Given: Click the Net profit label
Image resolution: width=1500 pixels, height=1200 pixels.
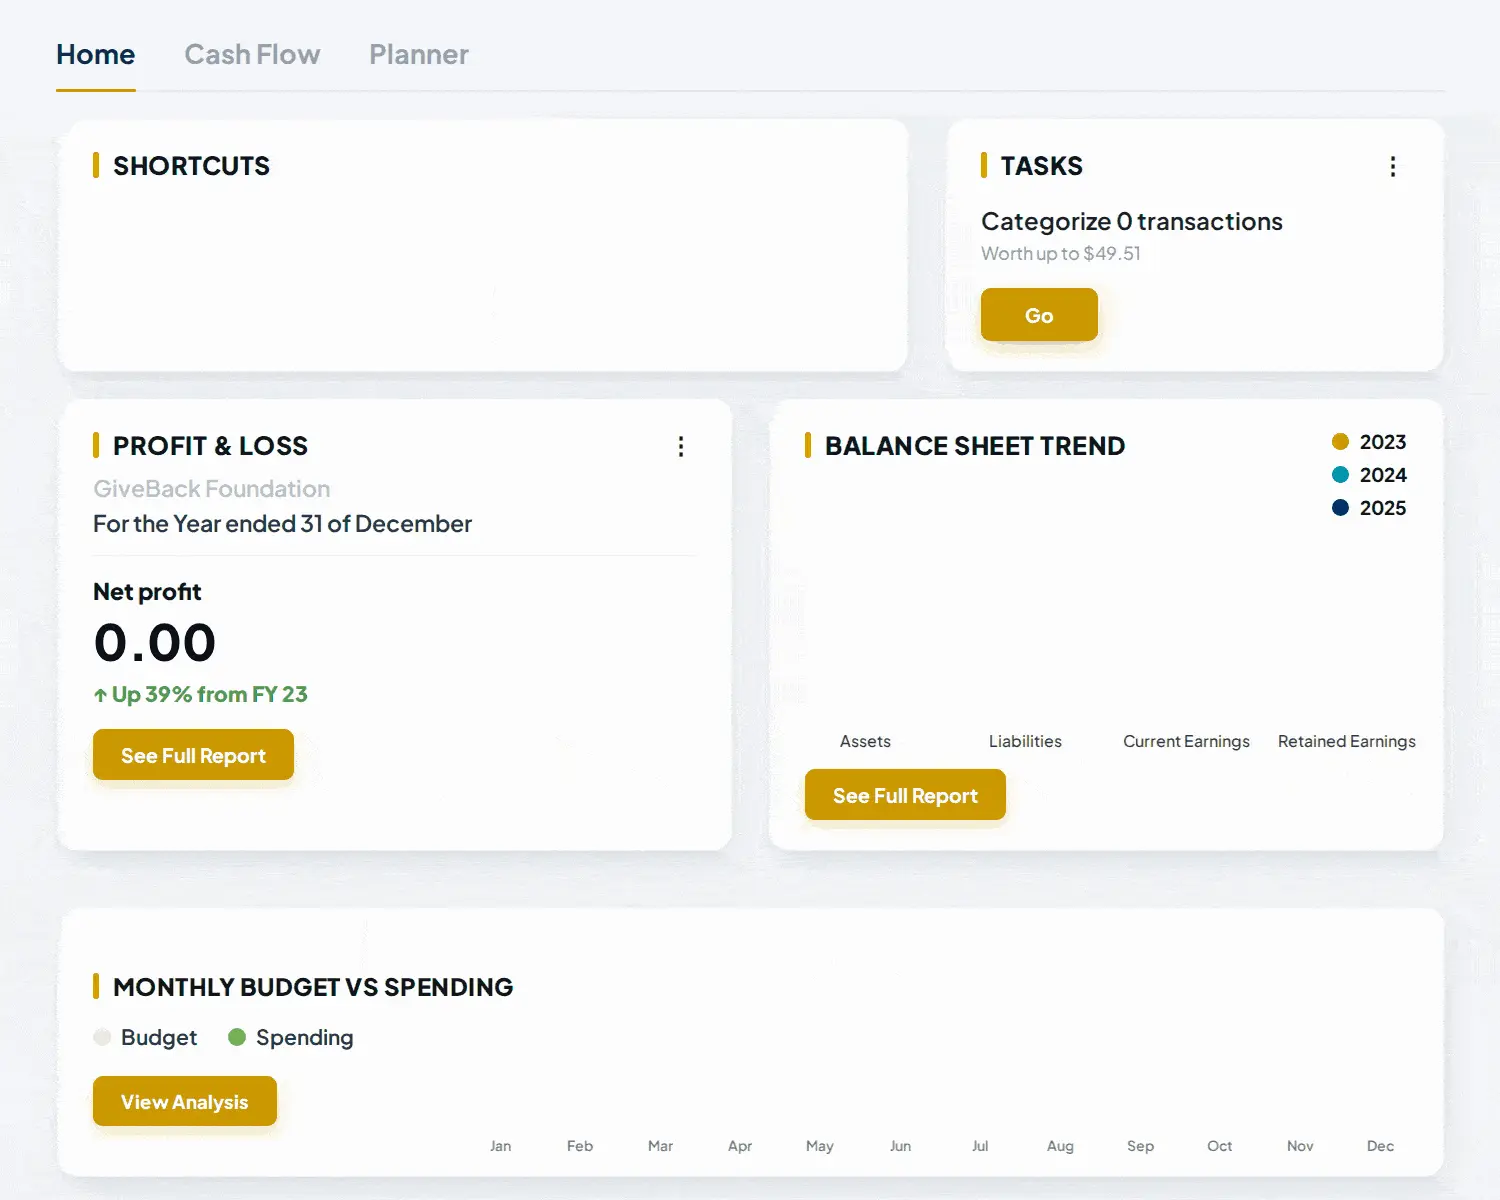Looking at the screenshot, I should [x=147, y=592].
